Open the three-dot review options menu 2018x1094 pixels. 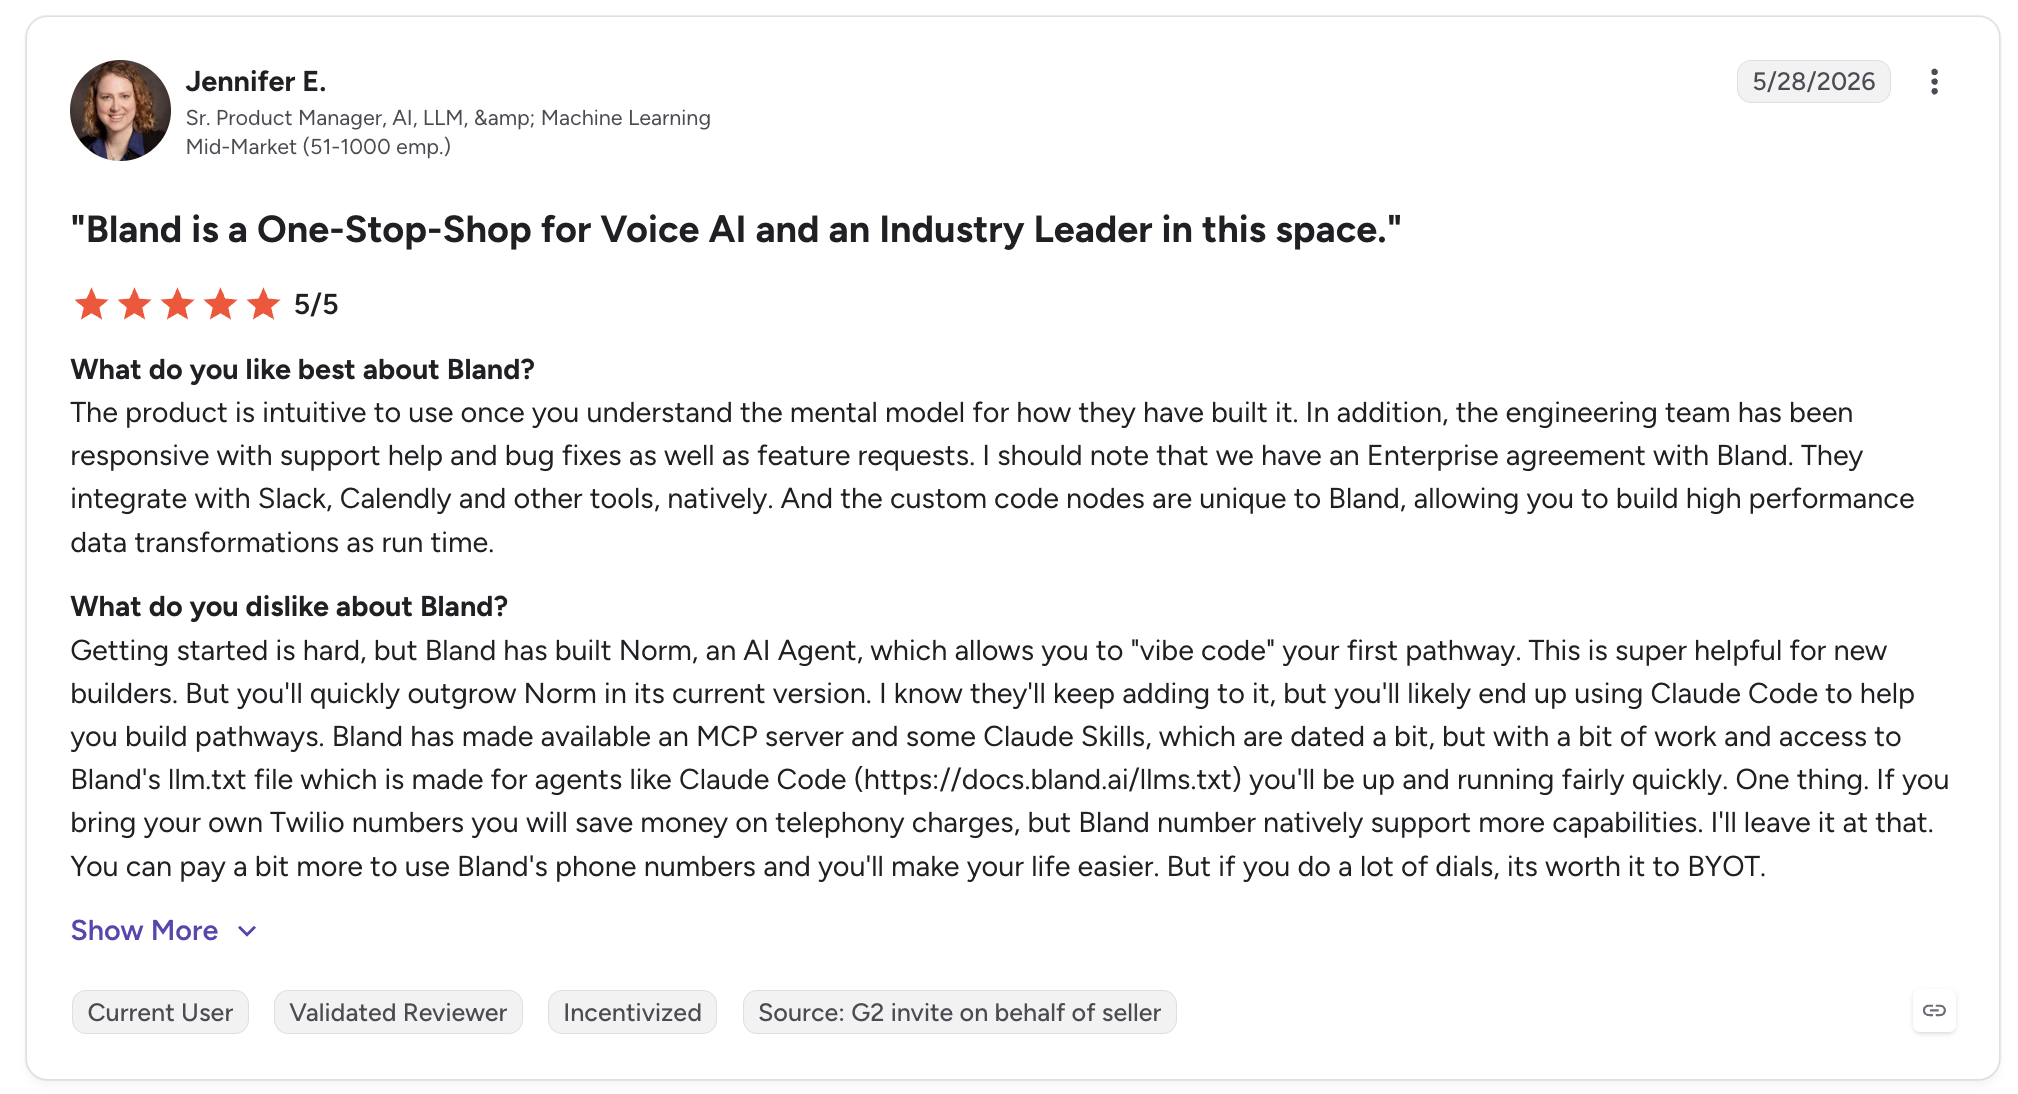[x=1934, y=82]
